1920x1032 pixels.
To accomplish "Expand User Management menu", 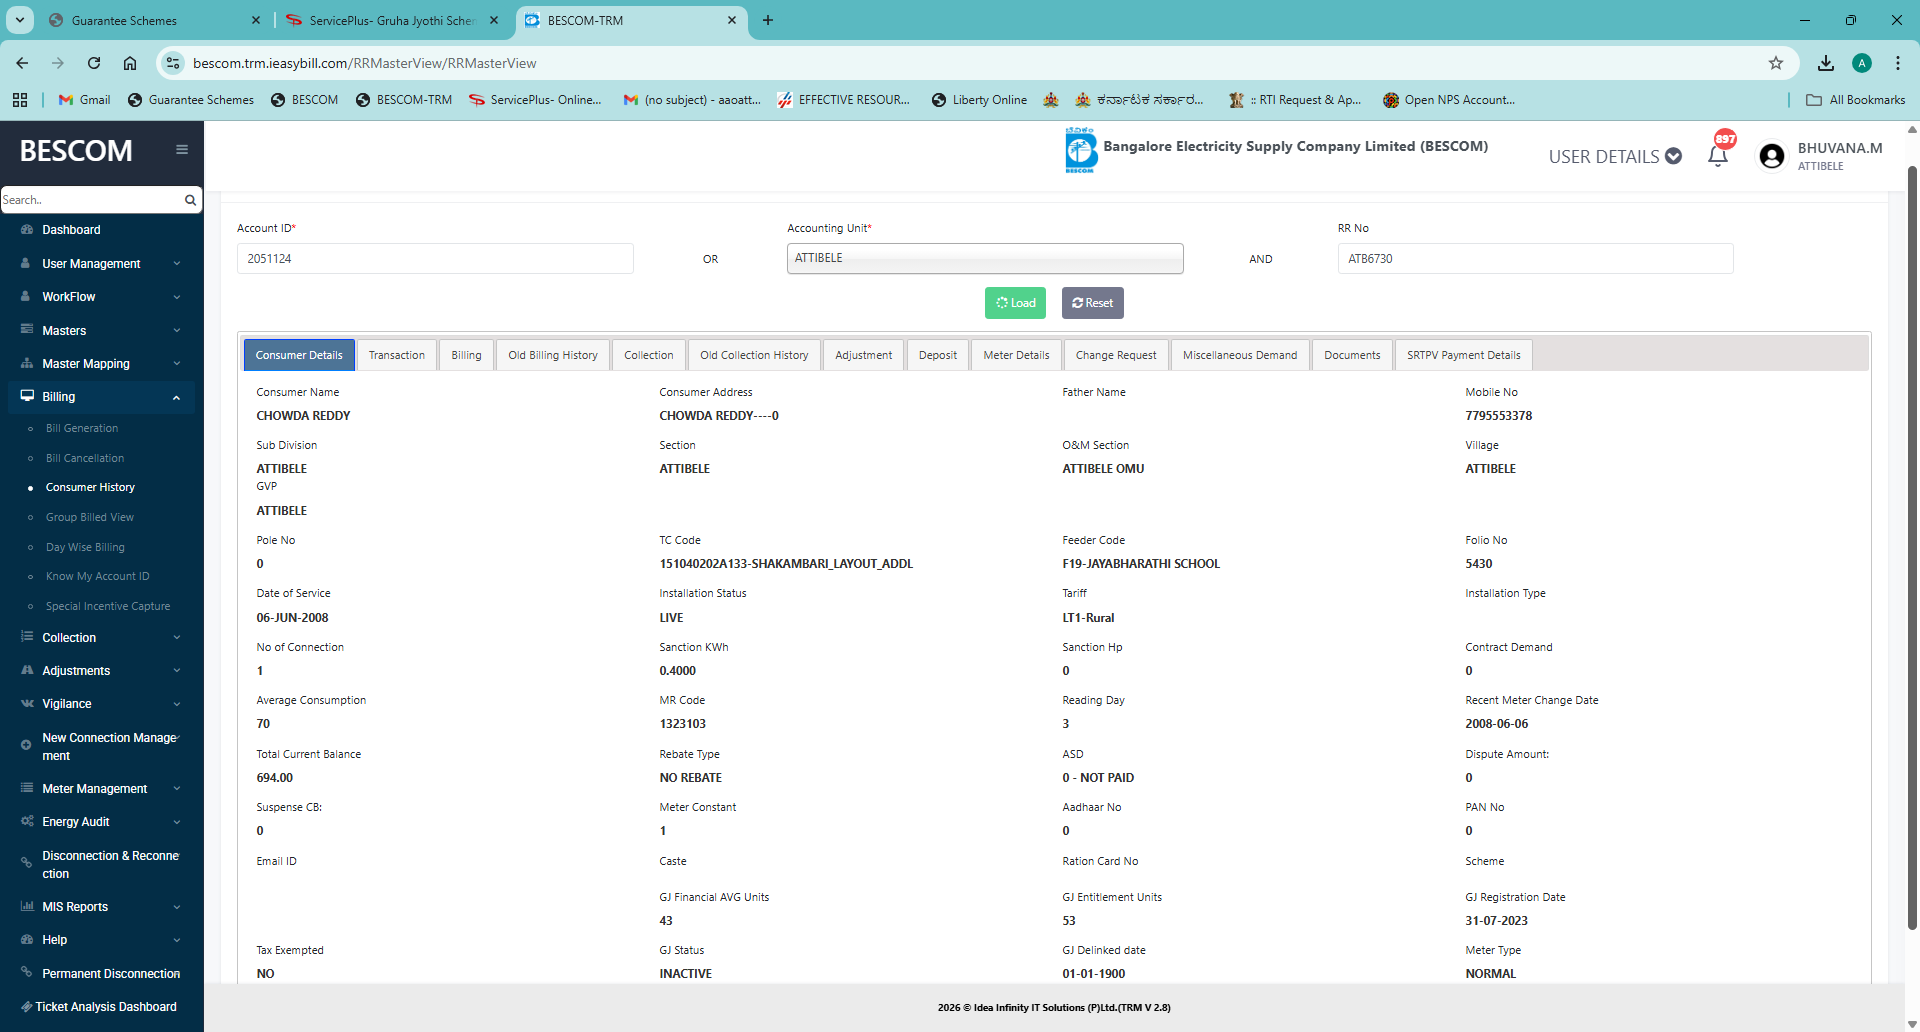I will point(100,264).
